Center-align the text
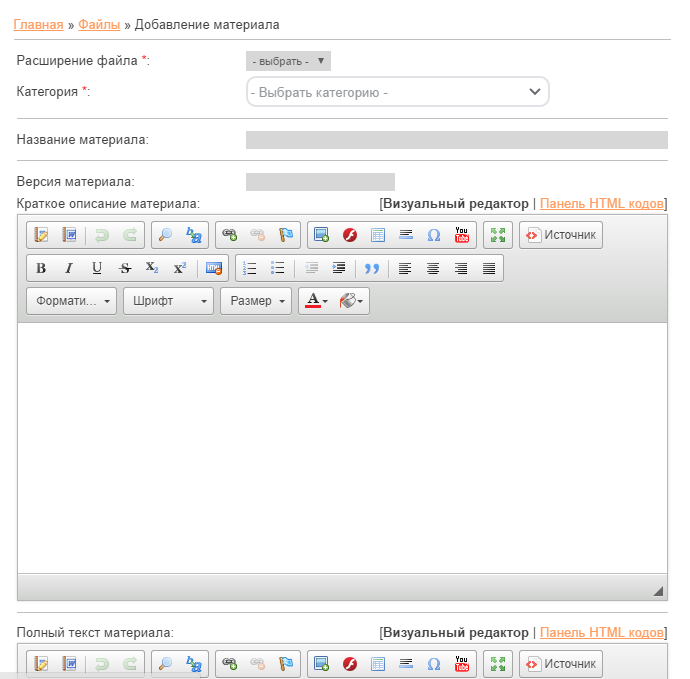This screenshot has height=679, width=690. click(x=433, y=268)
